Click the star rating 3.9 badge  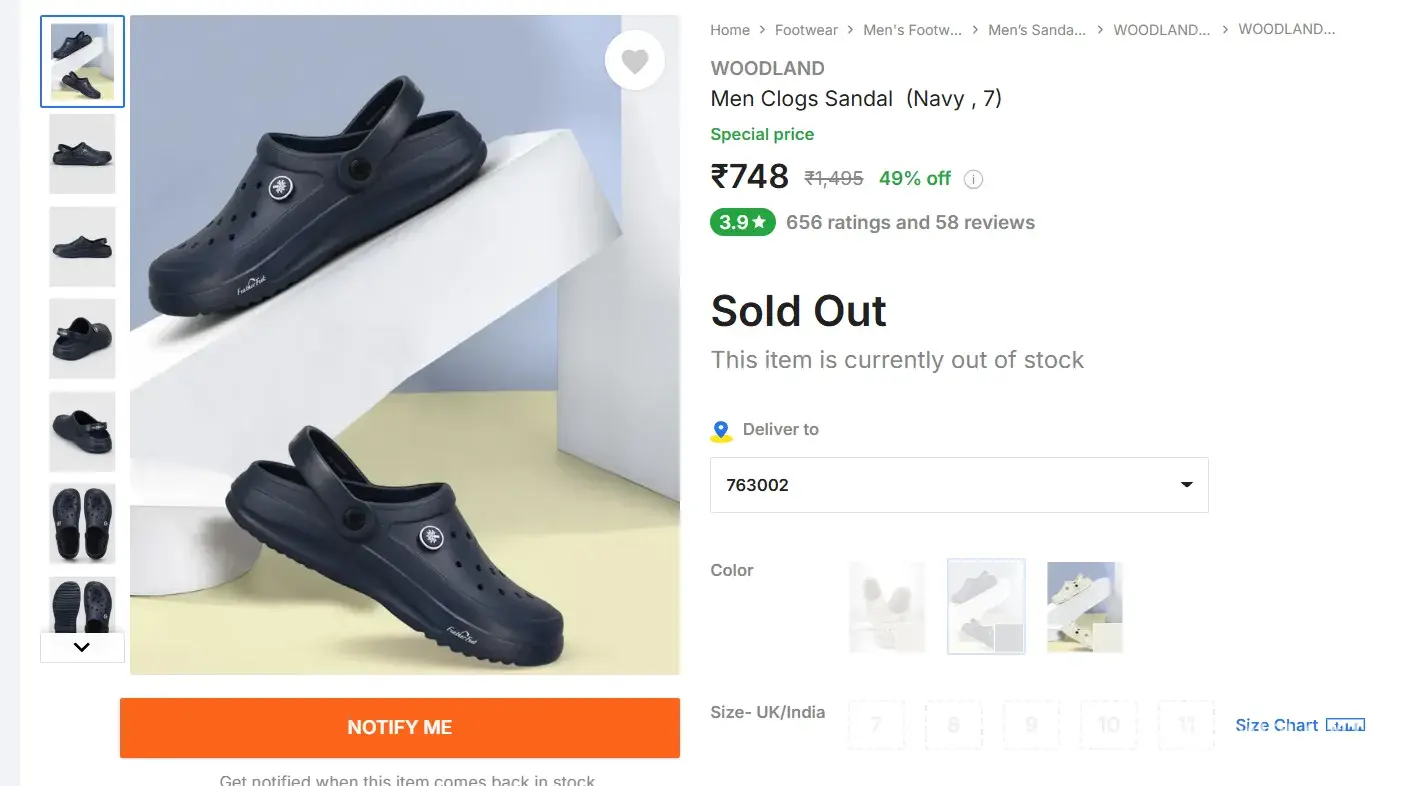[742, 222]
